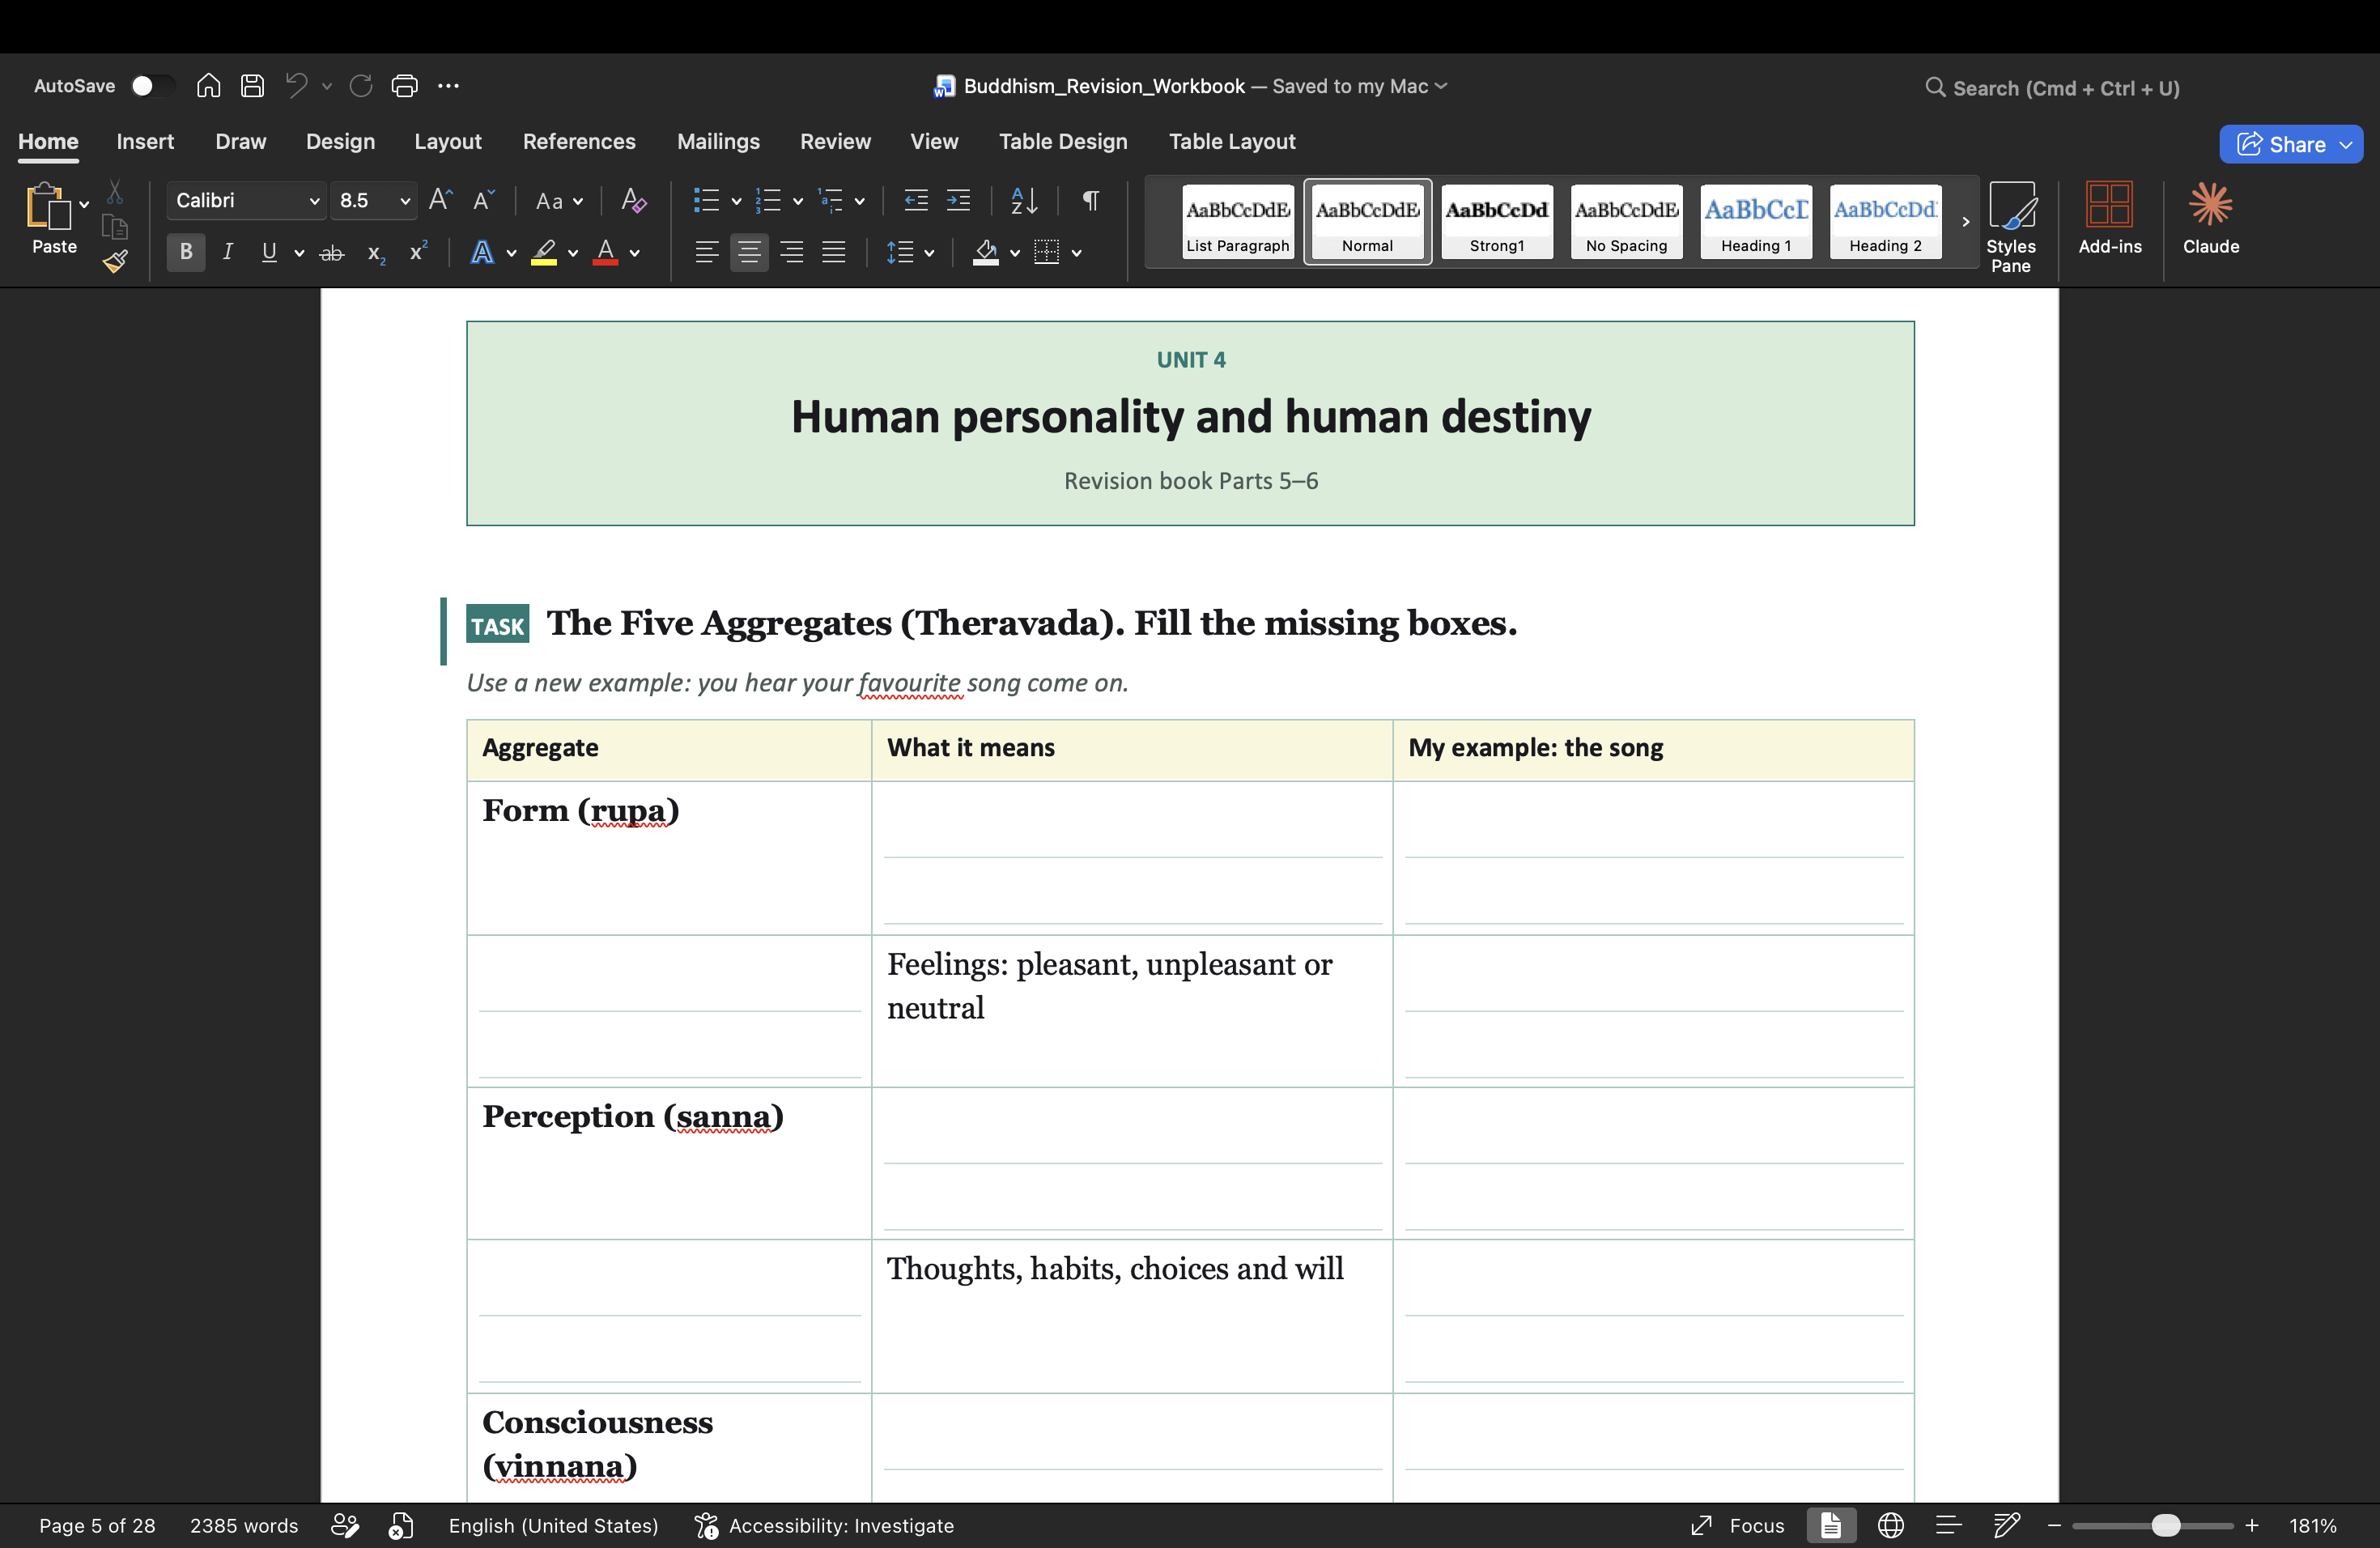The image size is (2380, 1548).
Task: Apply strikethrough formatting
Action: coord(331,253)
